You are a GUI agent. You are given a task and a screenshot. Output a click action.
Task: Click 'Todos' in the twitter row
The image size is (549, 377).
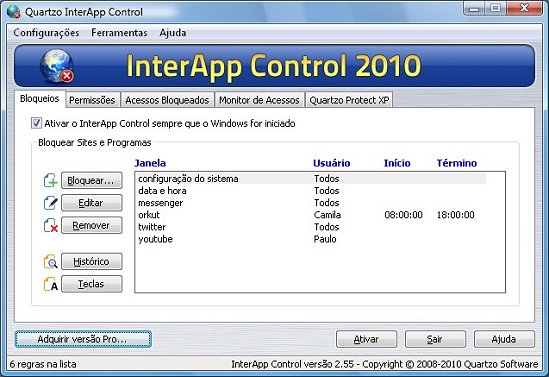click(x=327, y=227)
